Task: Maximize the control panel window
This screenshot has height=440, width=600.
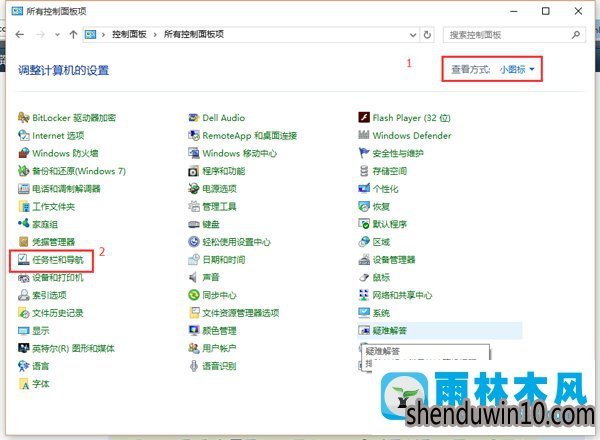Action: coord(546,11)
